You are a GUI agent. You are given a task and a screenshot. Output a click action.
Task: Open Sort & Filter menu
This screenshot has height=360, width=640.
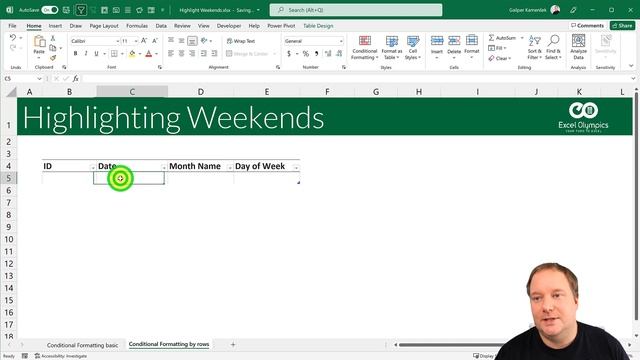(x=534, y=48)
